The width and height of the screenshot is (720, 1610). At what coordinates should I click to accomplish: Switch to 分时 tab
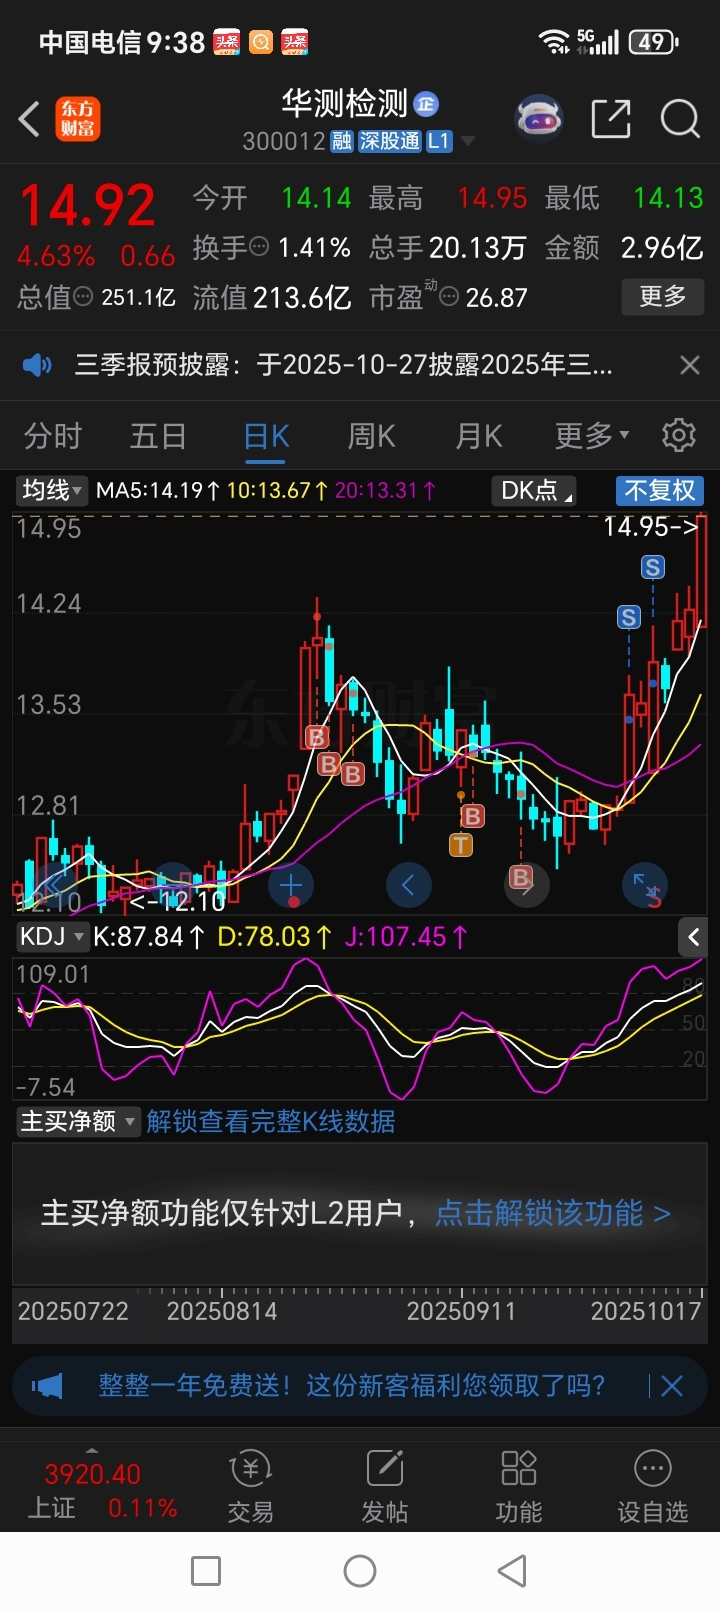point(53,436)
